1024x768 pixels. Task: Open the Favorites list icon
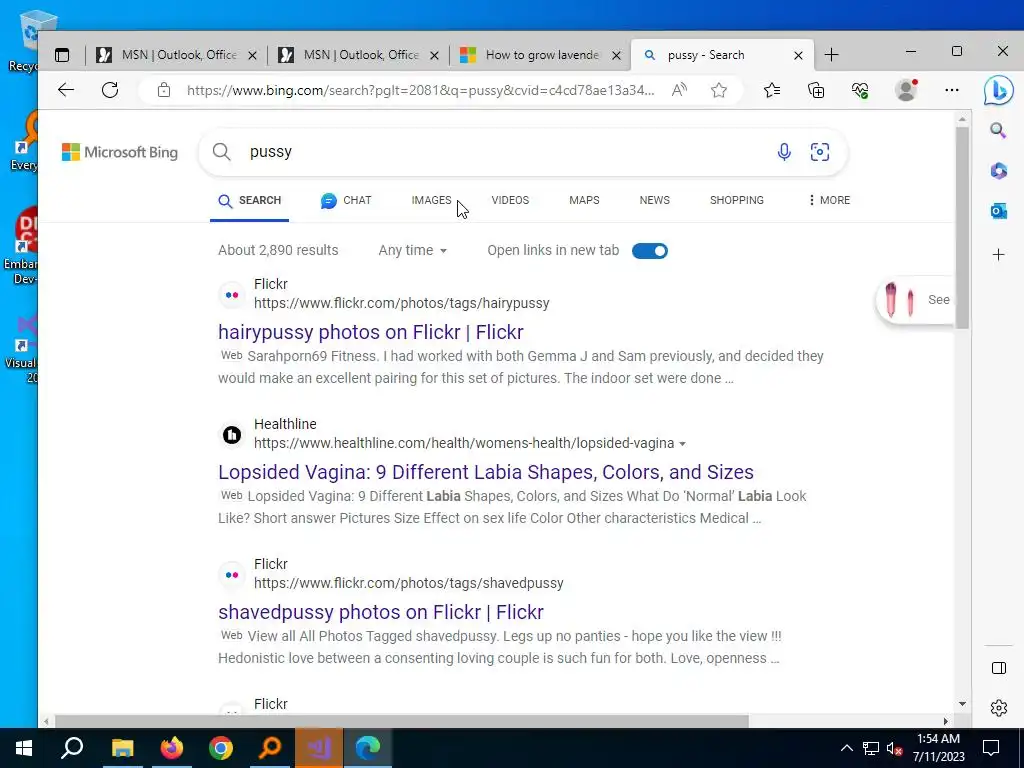(x=772, y=90)
